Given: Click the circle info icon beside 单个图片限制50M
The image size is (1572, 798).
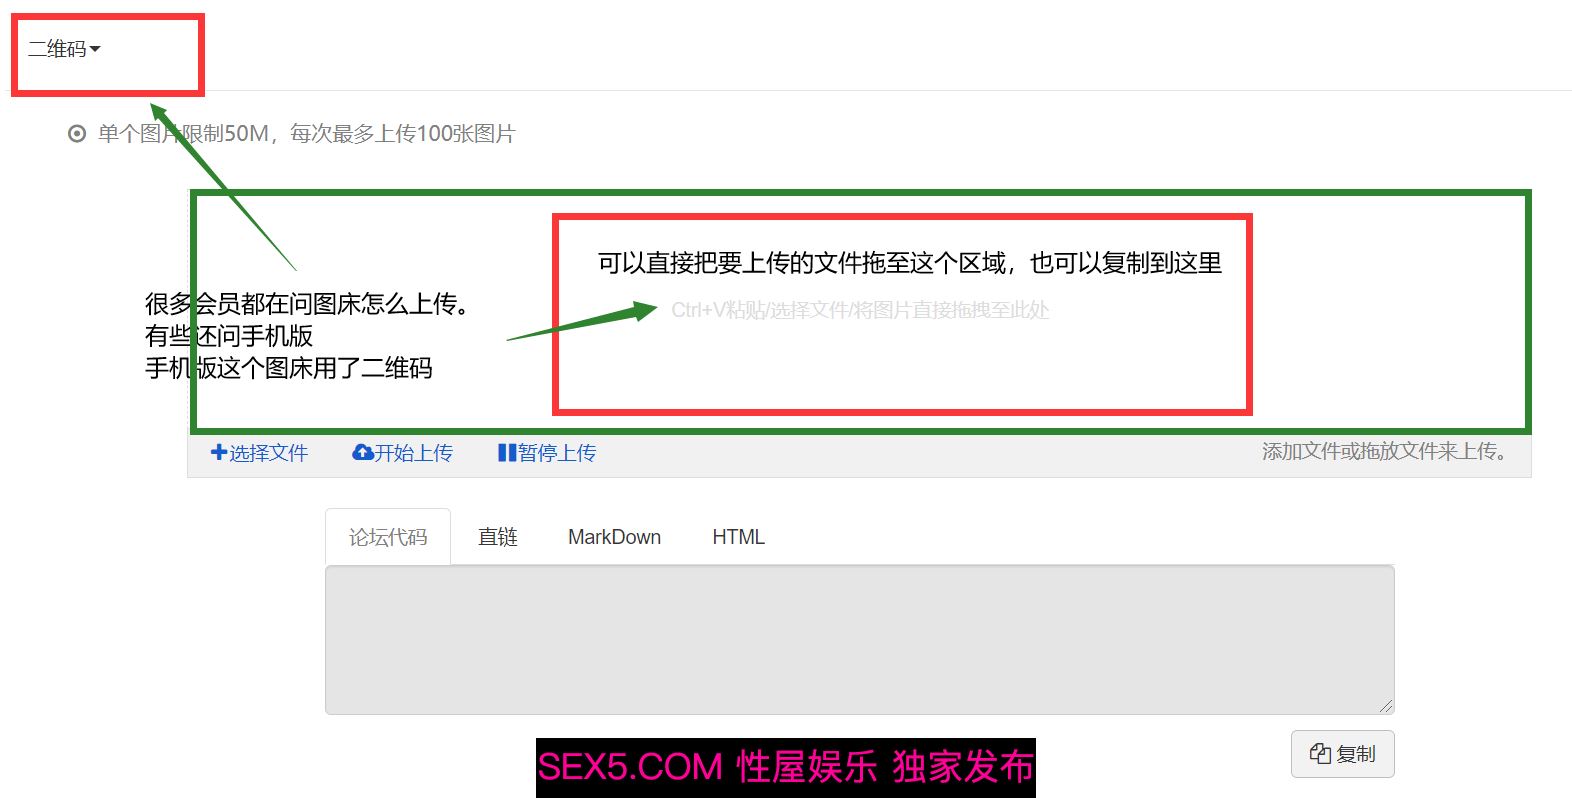Looking at the screenshot, I should [x=77, y=134].
